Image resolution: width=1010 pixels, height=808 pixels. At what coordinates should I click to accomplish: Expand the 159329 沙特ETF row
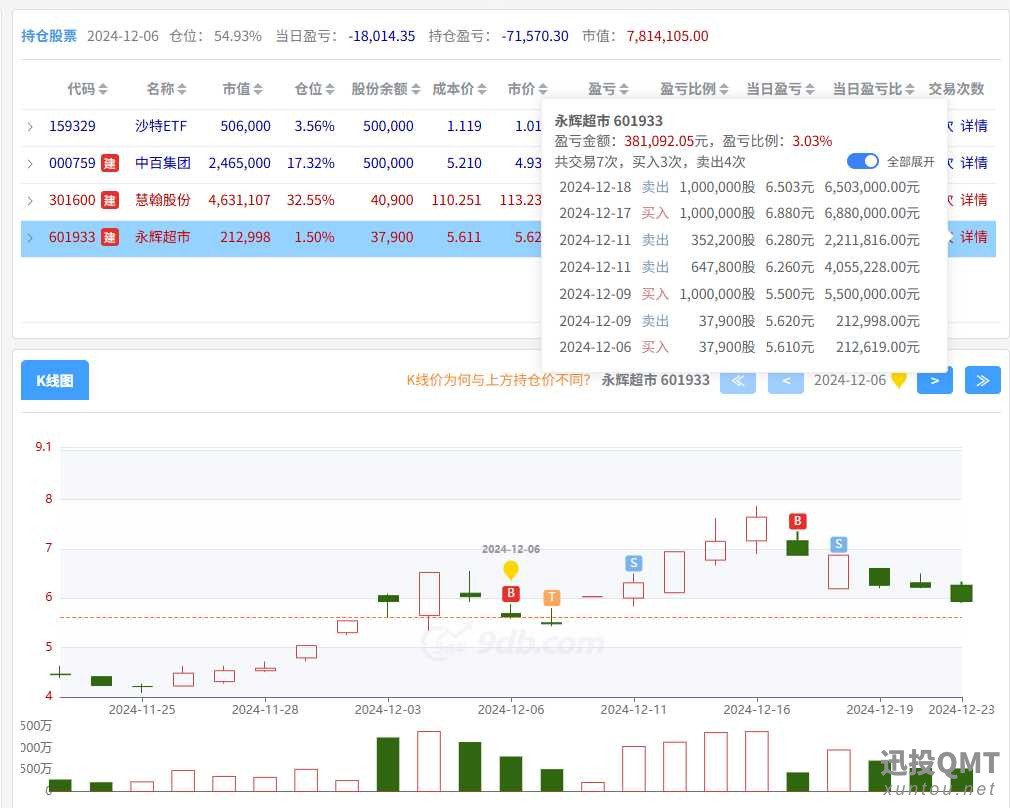[x=30, y=127]
